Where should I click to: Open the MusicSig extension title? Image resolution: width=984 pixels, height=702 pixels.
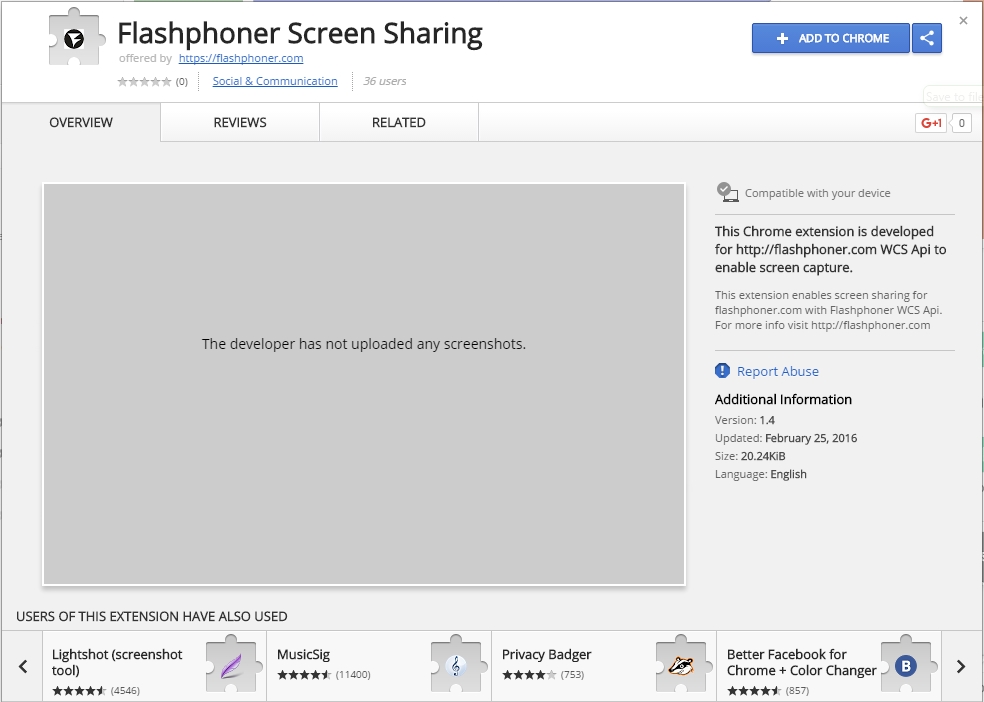coord(303,654)
